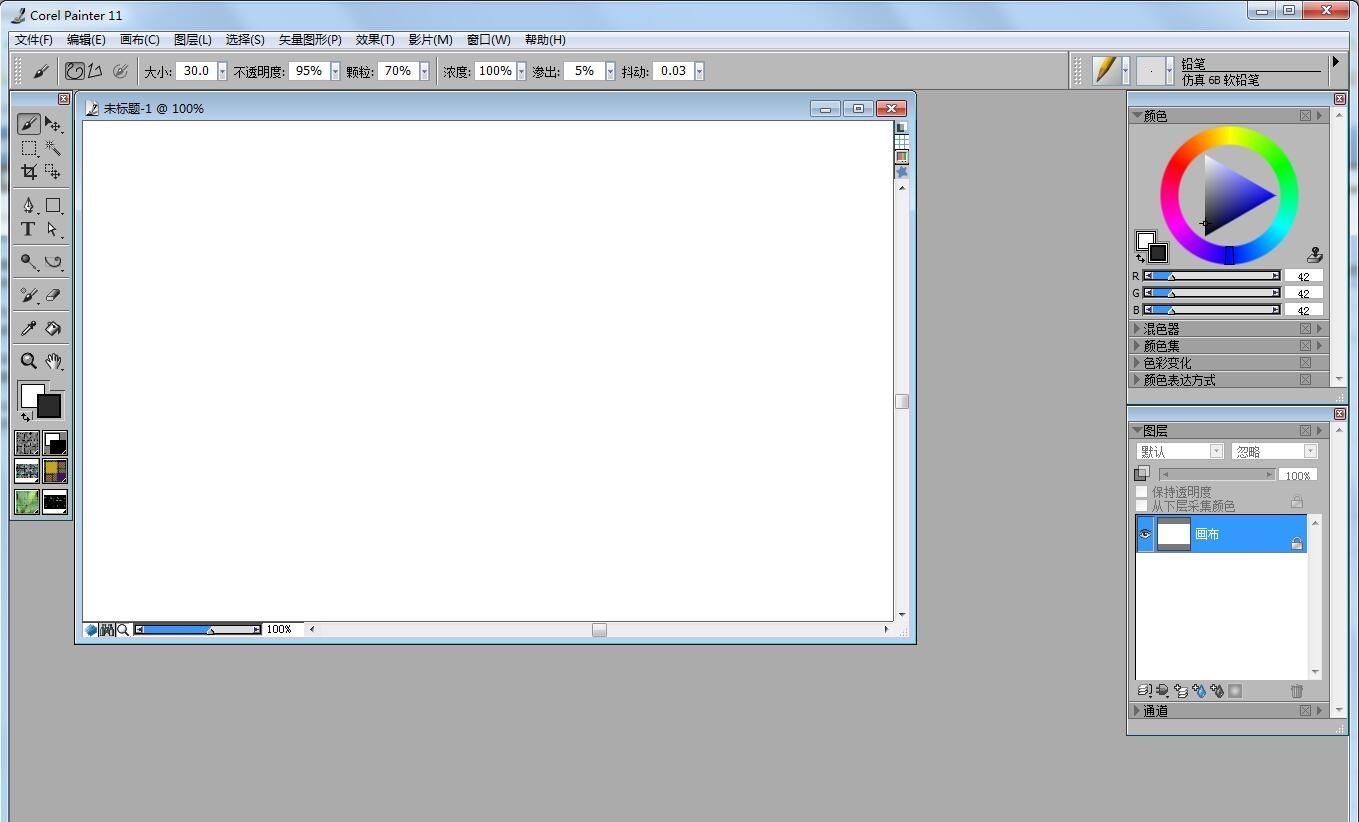Select the Crop tool
Screen dimensions: 1359x822
click(28, 172)
